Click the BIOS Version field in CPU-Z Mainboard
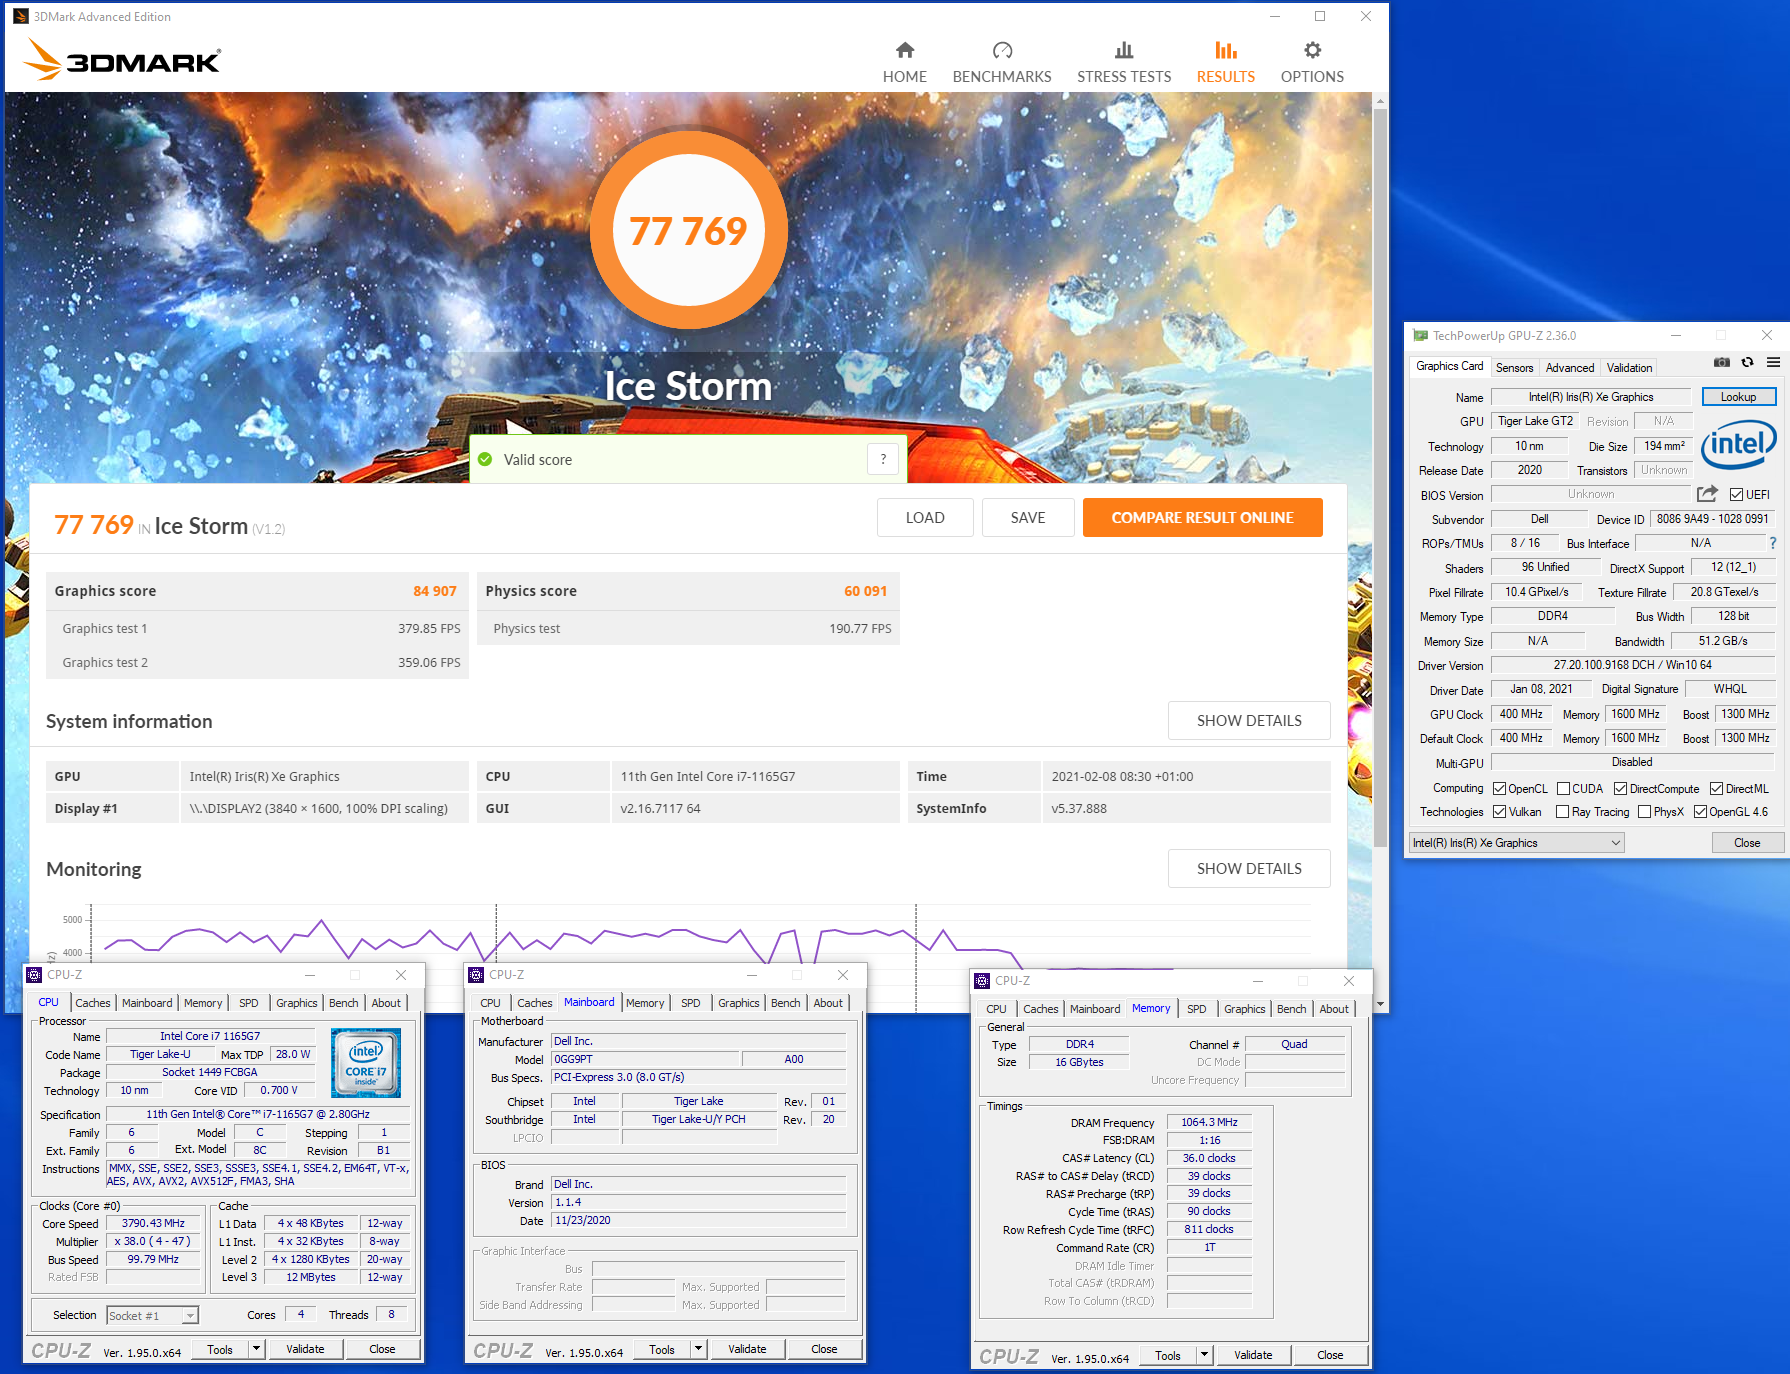Viewport: 1790px width, 1374px height. click(698, 1202)
